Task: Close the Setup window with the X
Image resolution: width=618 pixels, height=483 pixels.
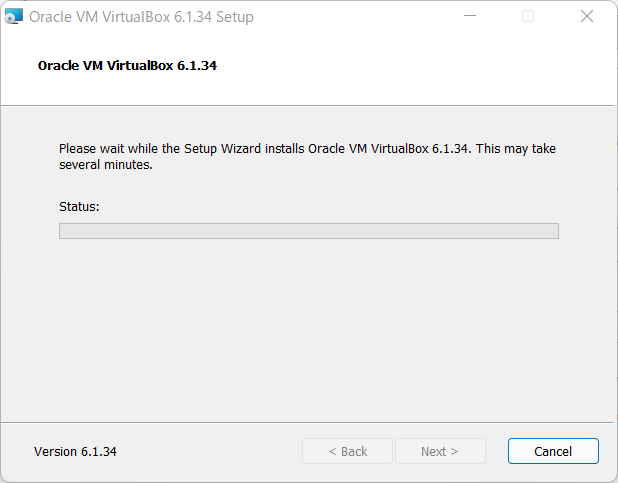Action: [587, 16]
